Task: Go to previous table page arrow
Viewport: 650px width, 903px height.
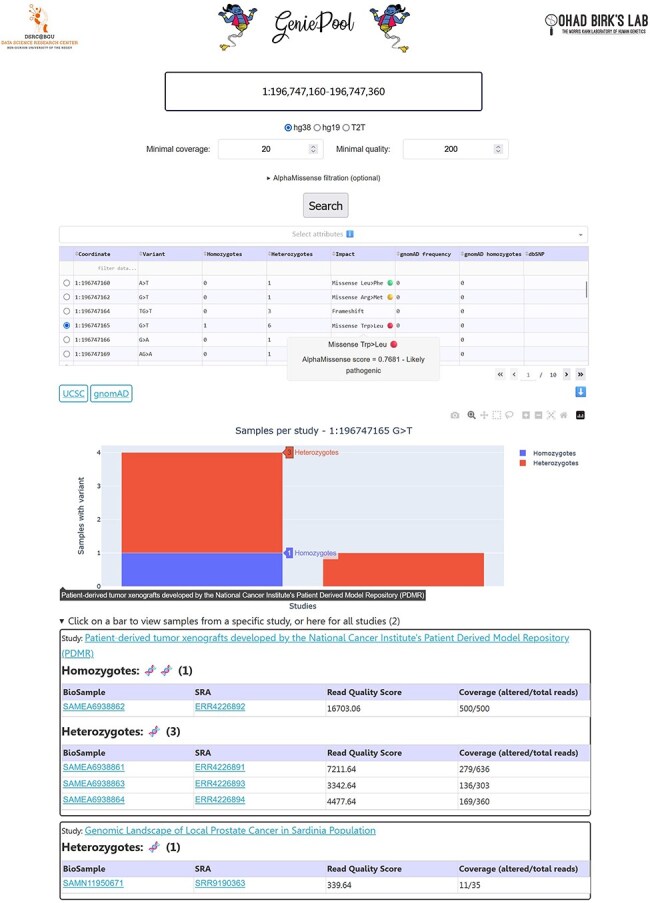Action: pos(514,374)
